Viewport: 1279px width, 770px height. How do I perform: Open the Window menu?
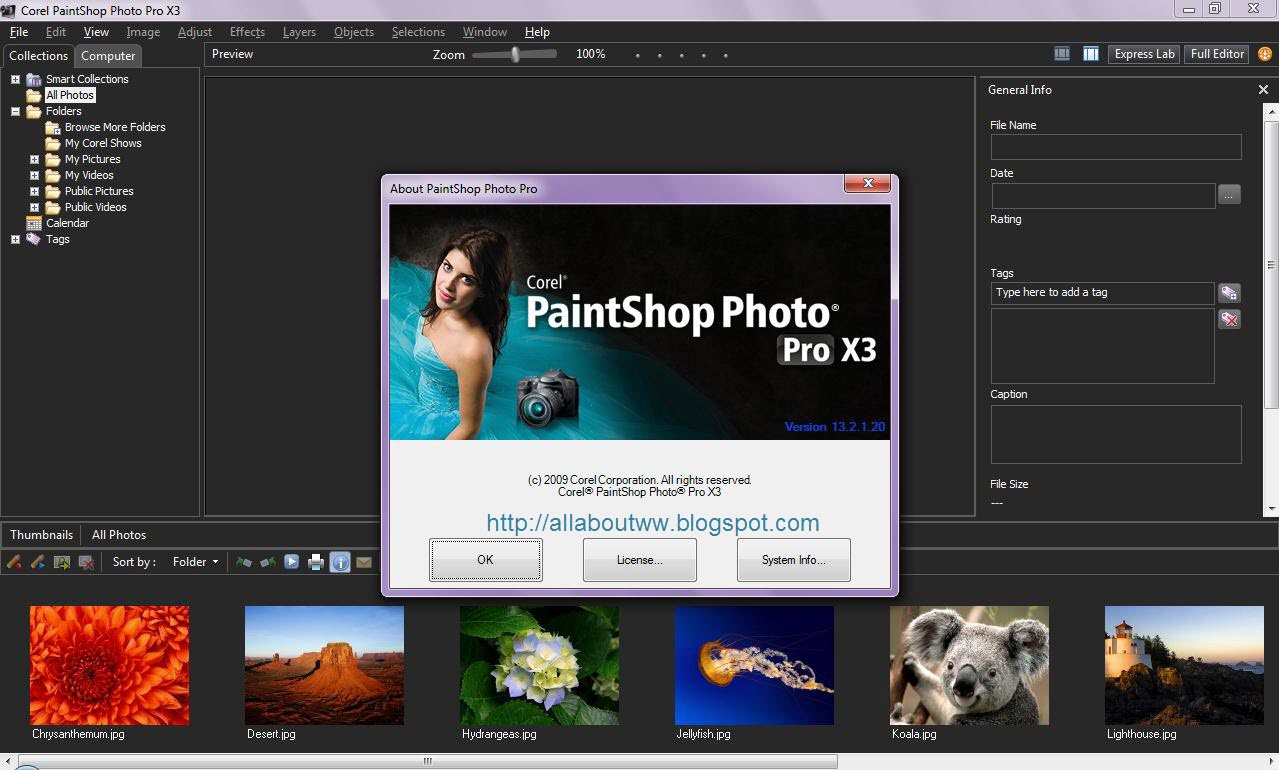(485, 32)
